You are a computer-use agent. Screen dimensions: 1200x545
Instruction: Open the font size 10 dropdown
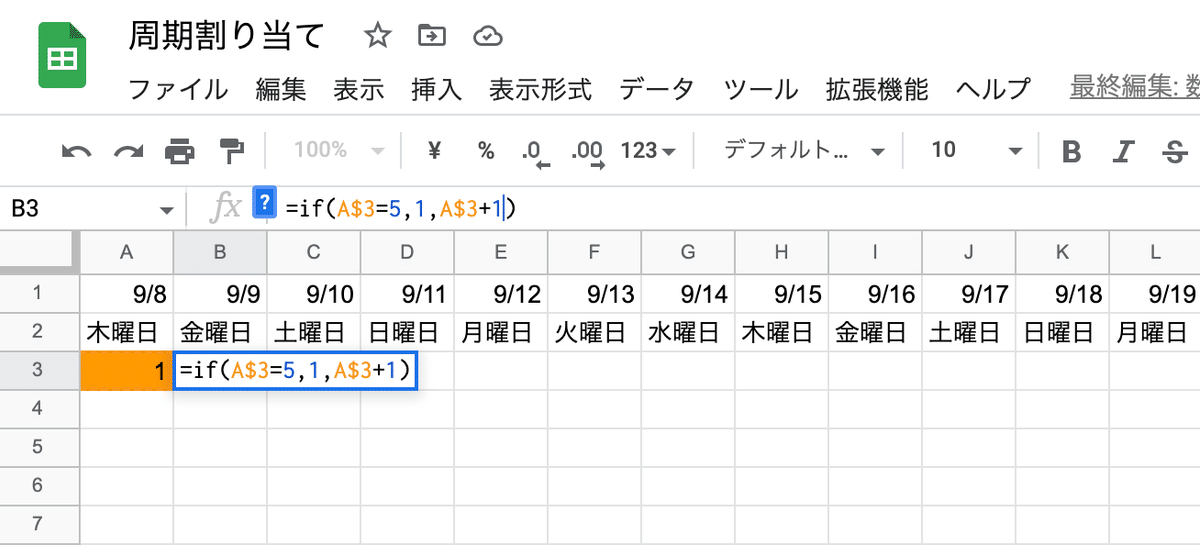coord(977,151)
